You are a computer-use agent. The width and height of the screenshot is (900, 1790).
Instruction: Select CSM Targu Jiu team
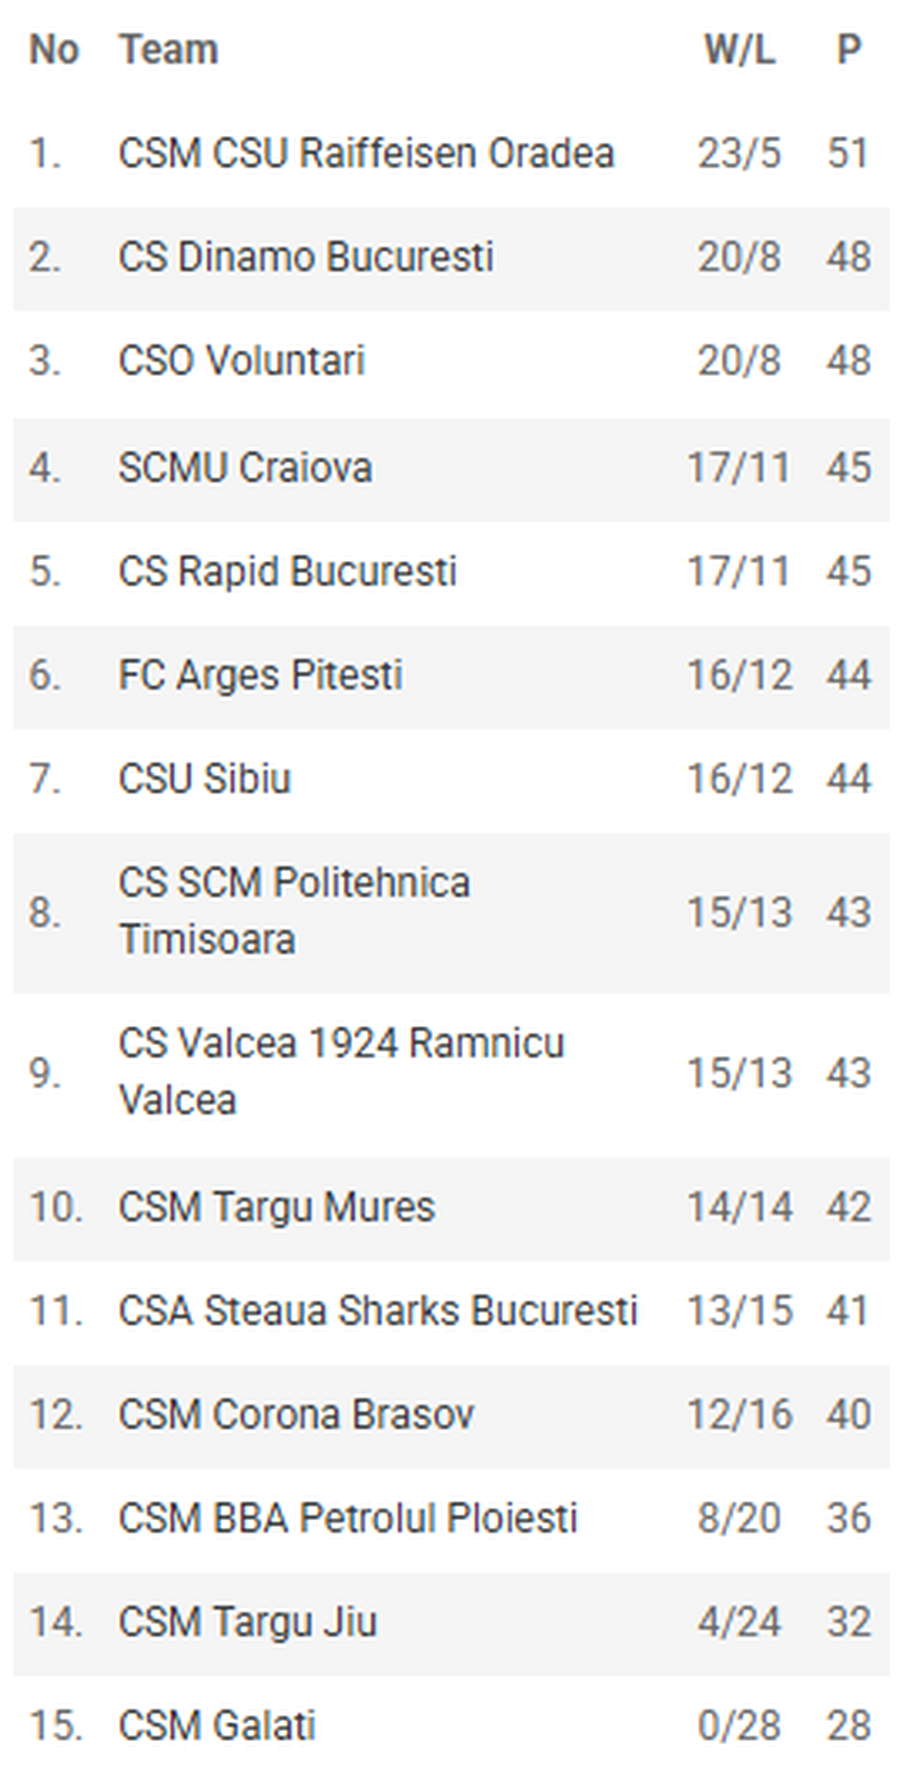247,1622
